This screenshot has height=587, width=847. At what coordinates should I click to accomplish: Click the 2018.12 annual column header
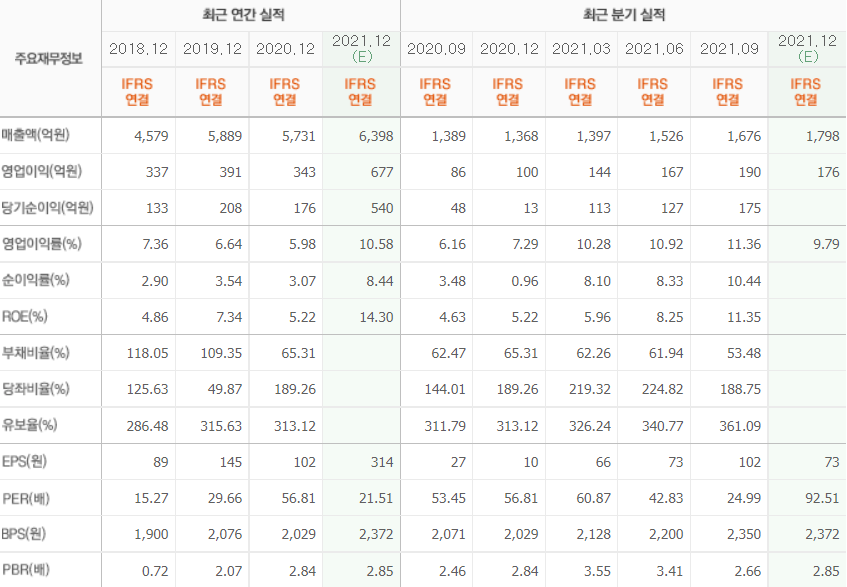[138, 49]
